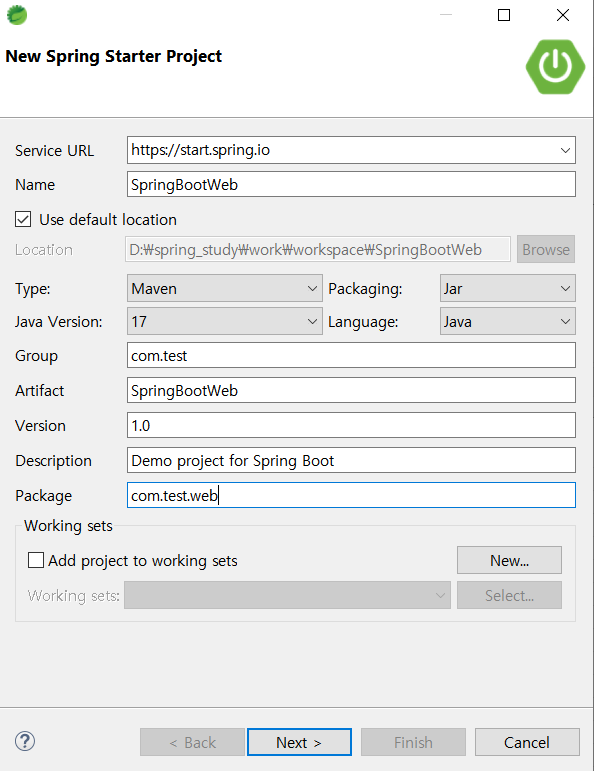The height and width of the screenshot is (771, 594).
Task: Click the Cancel button
Action: pos(527,742)
